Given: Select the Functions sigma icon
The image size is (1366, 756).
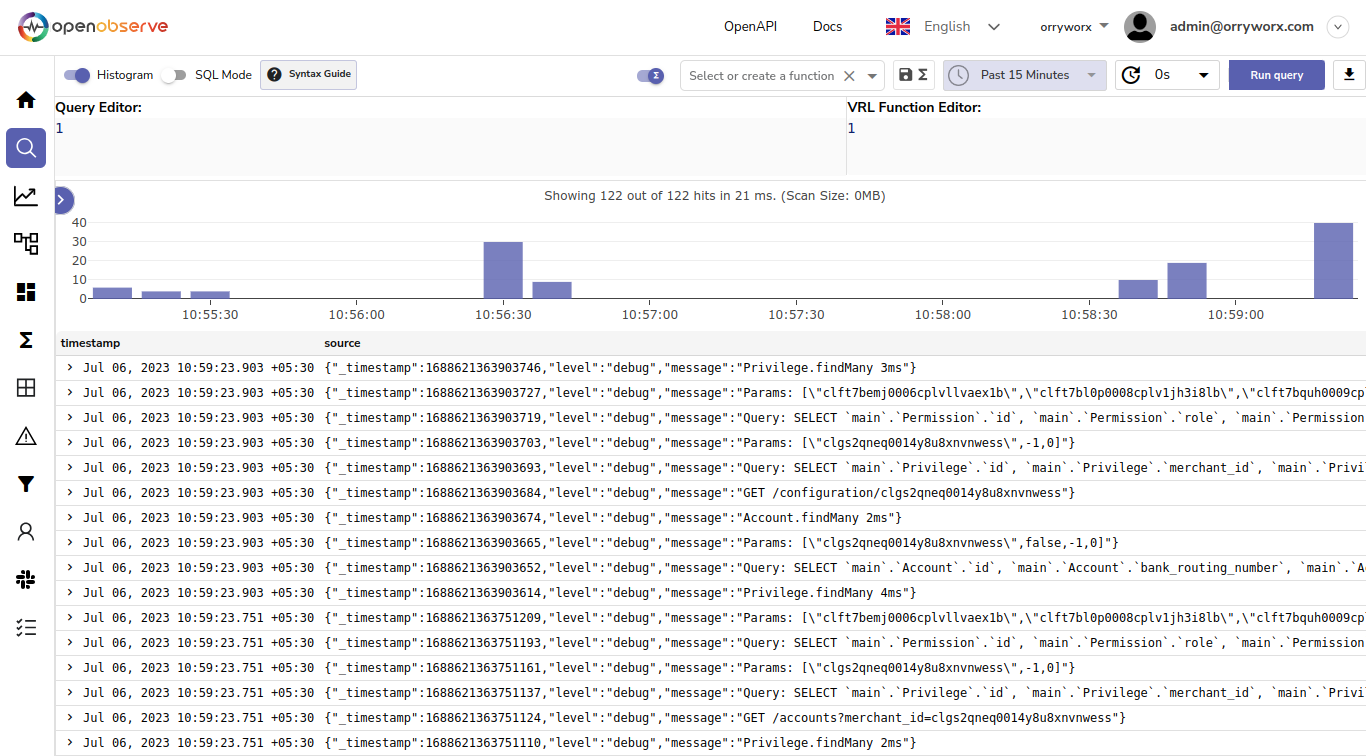Looking at the screenshot, I should (25, 339).
